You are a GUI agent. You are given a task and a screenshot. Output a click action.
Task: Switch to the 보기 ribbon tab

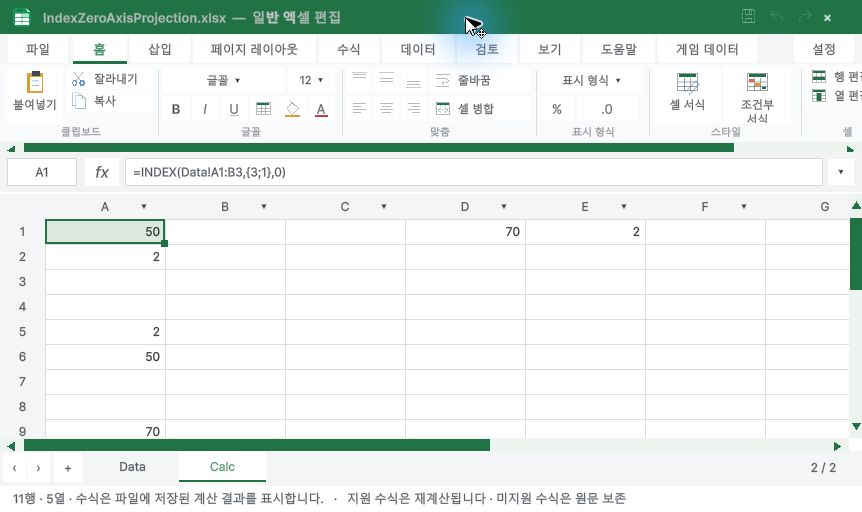pyautogui.click(x=549, y=49)
